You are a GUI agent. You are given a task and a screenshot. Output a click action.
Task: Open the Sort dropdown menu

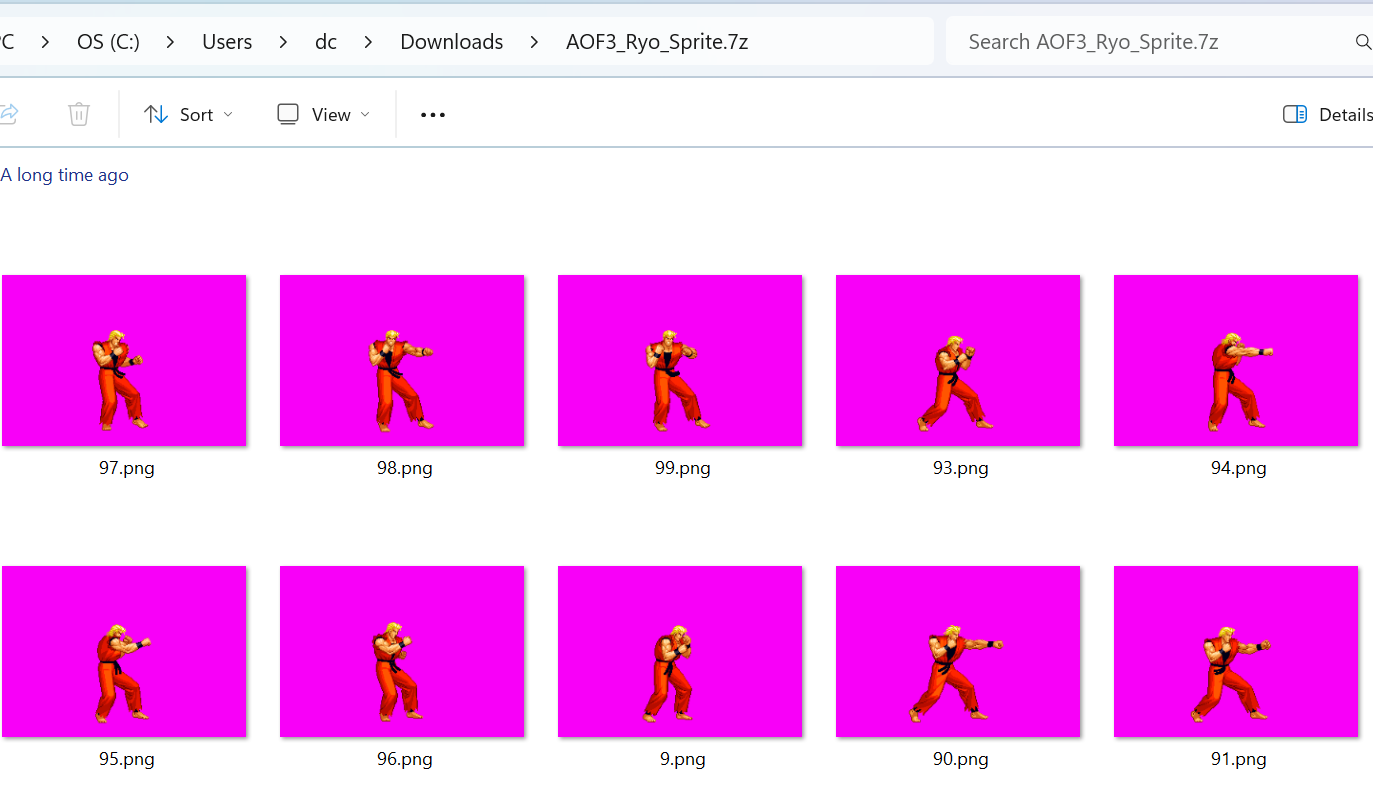click(x=188, y=115)
